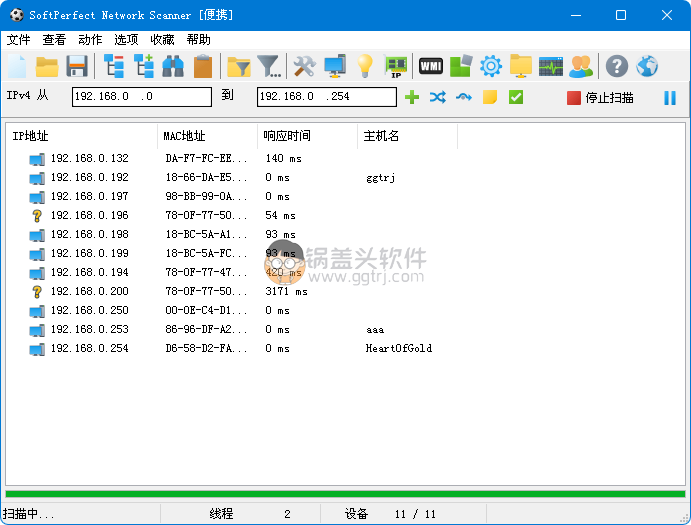Click the end IP field 192.168.0.254
This screenshot has width=691, height=525.
point(327,97)
